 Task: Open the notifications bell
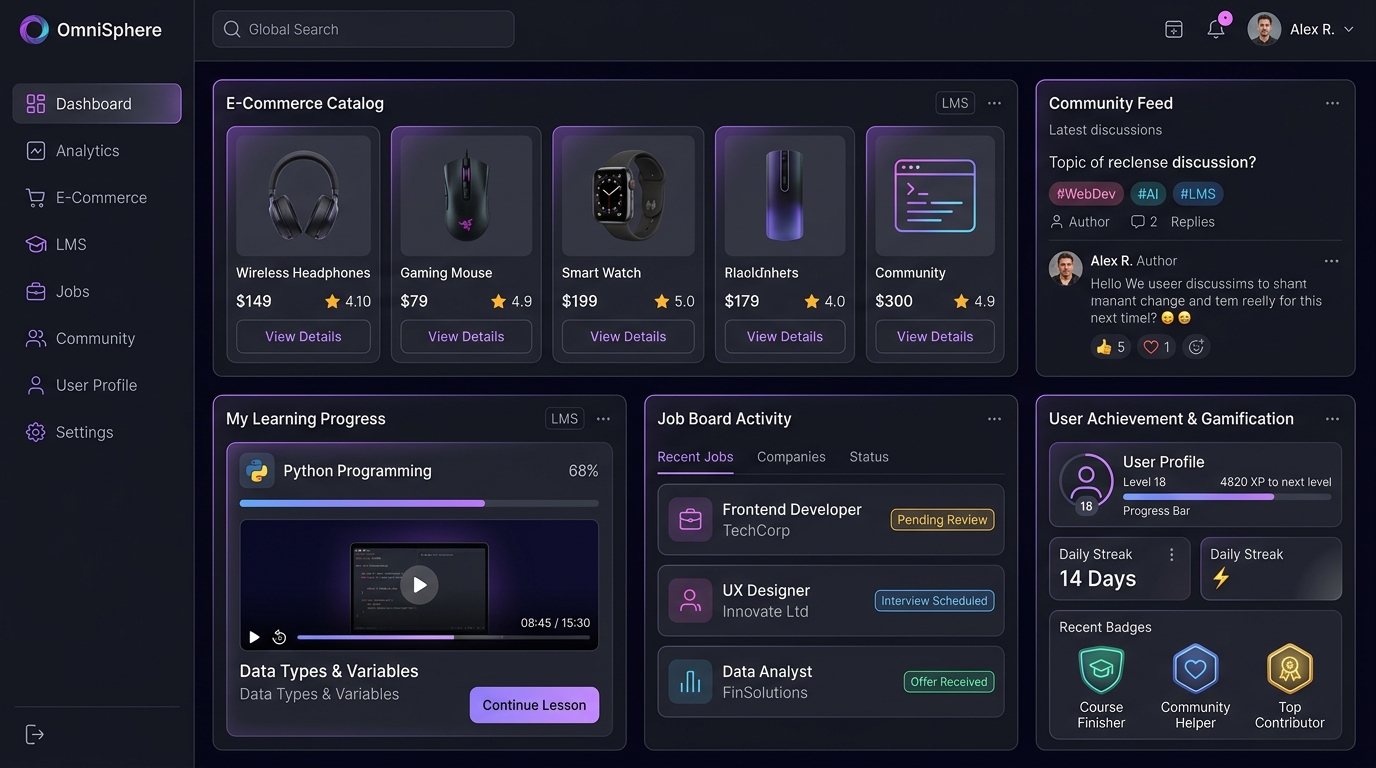1216,29
